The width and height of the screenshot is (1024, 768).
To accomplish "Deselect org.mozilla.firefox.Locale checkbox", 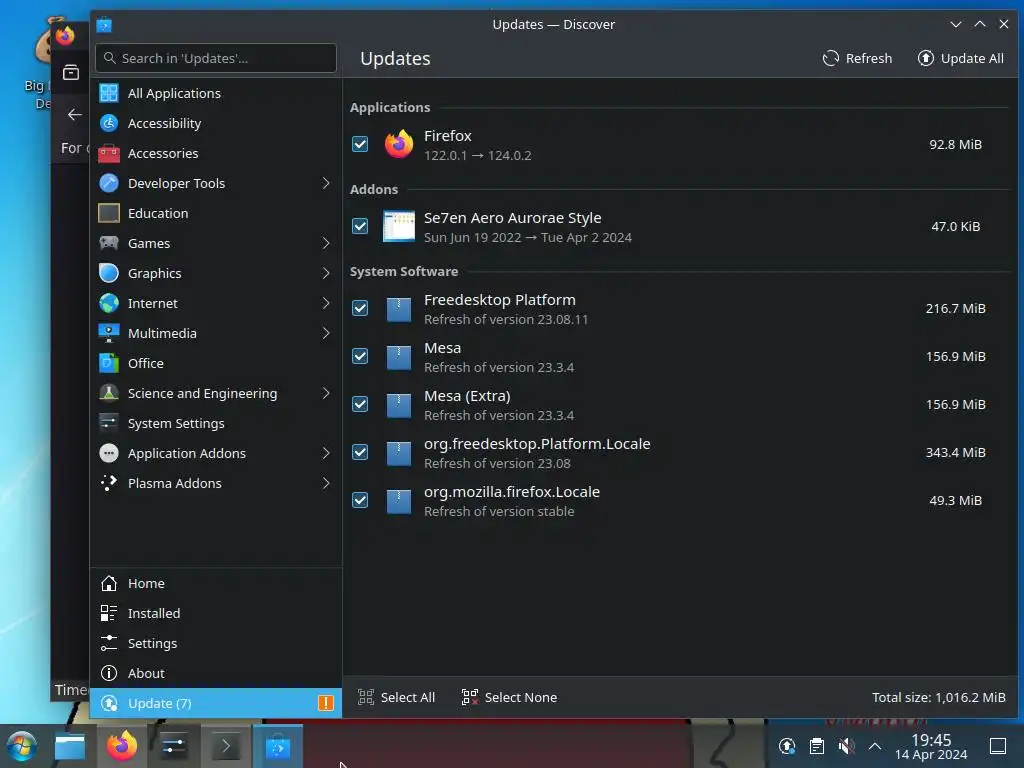I will [360, 500].
